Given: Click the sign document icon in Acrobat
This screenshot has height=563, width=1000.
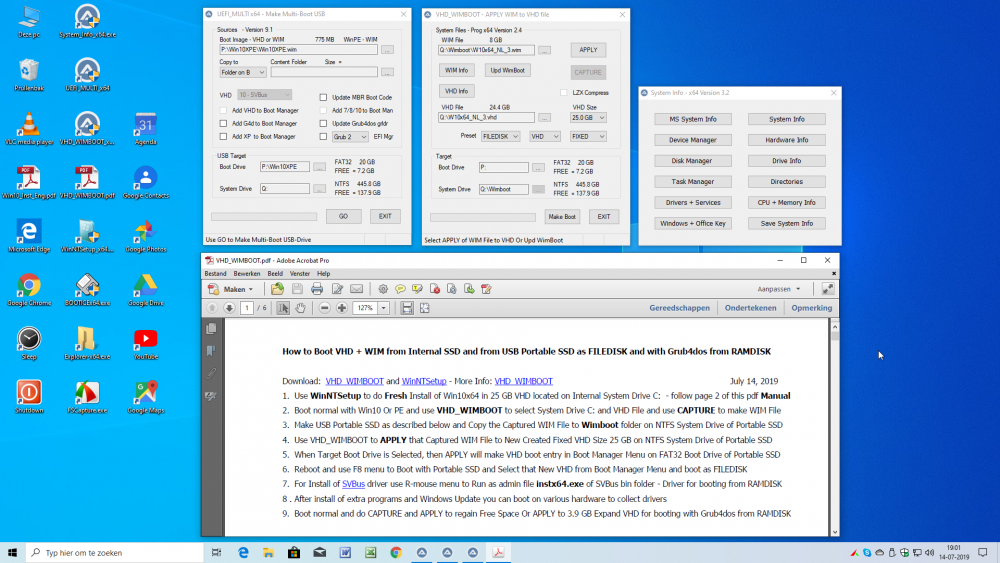Looking at the screenshot, I should (x=486, y=289).
